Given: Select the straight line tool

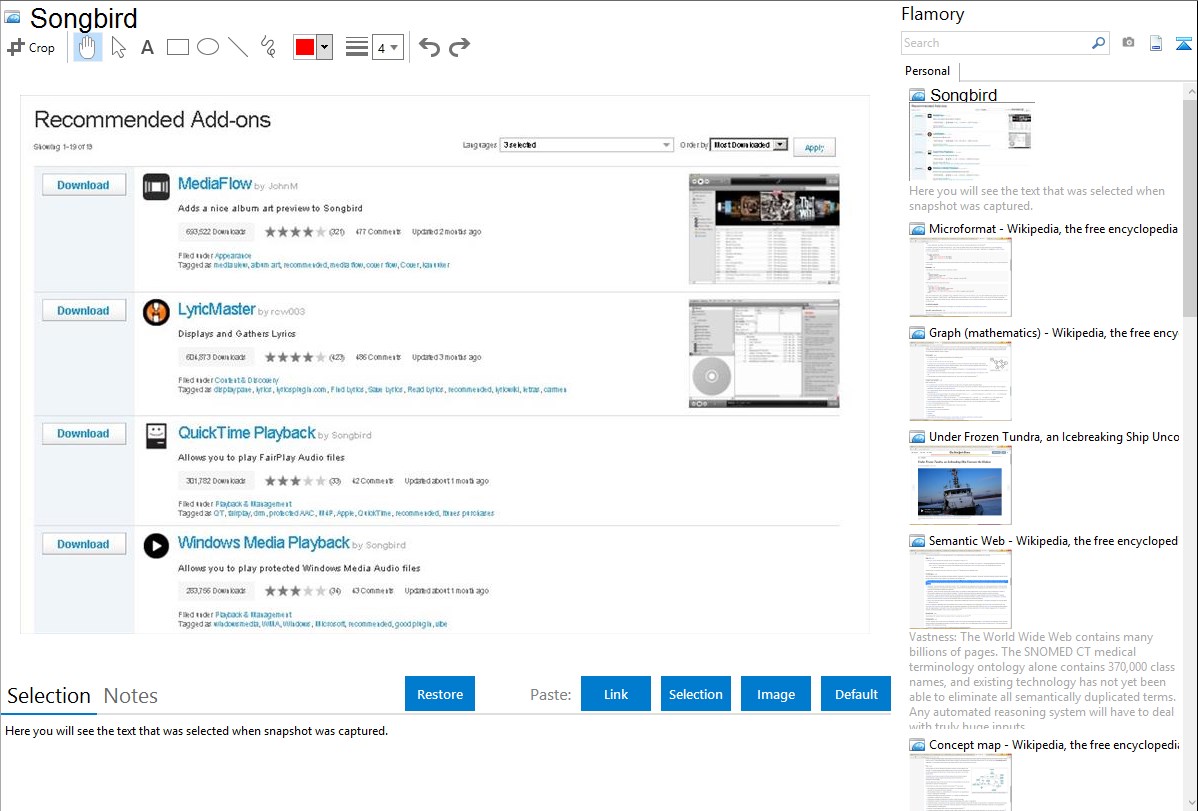Looking at the screenshot, I should coord(238,47).
